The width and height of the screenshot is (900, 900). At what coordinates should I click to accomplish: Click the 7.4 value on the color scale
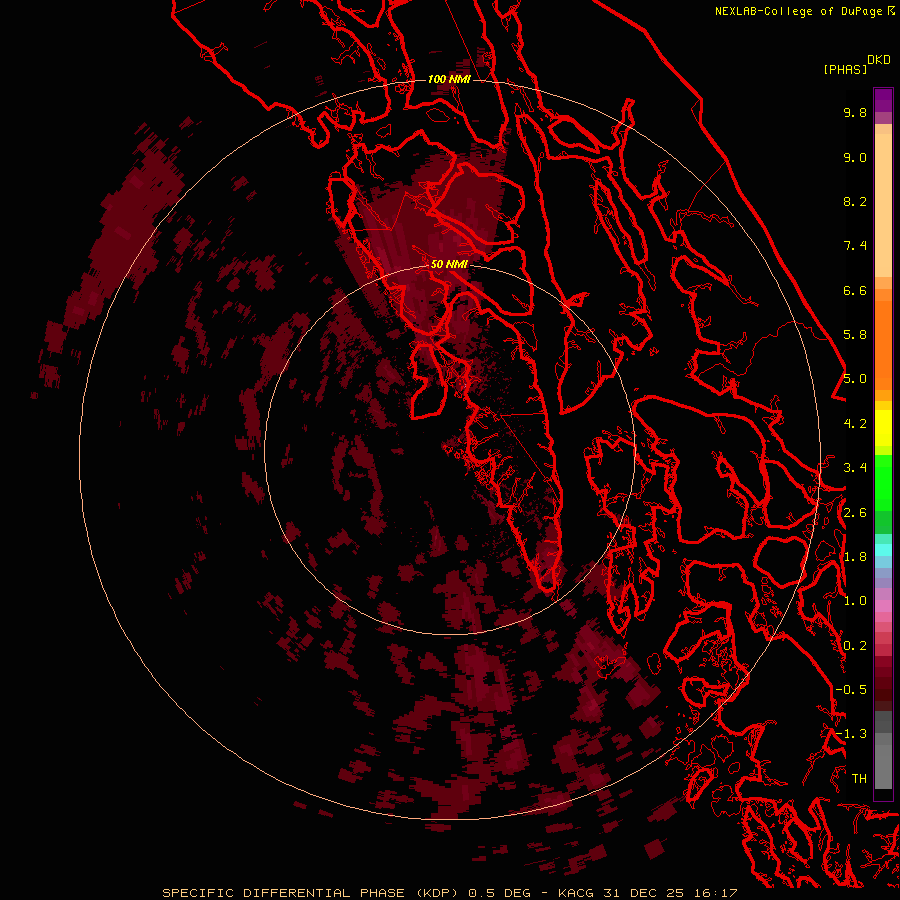(855, 246)
